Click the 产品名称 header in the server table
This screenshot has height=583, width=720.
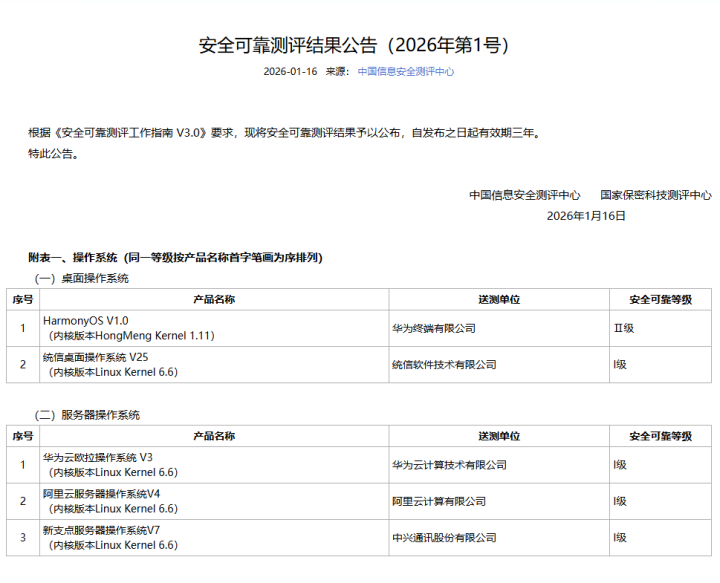214,436
